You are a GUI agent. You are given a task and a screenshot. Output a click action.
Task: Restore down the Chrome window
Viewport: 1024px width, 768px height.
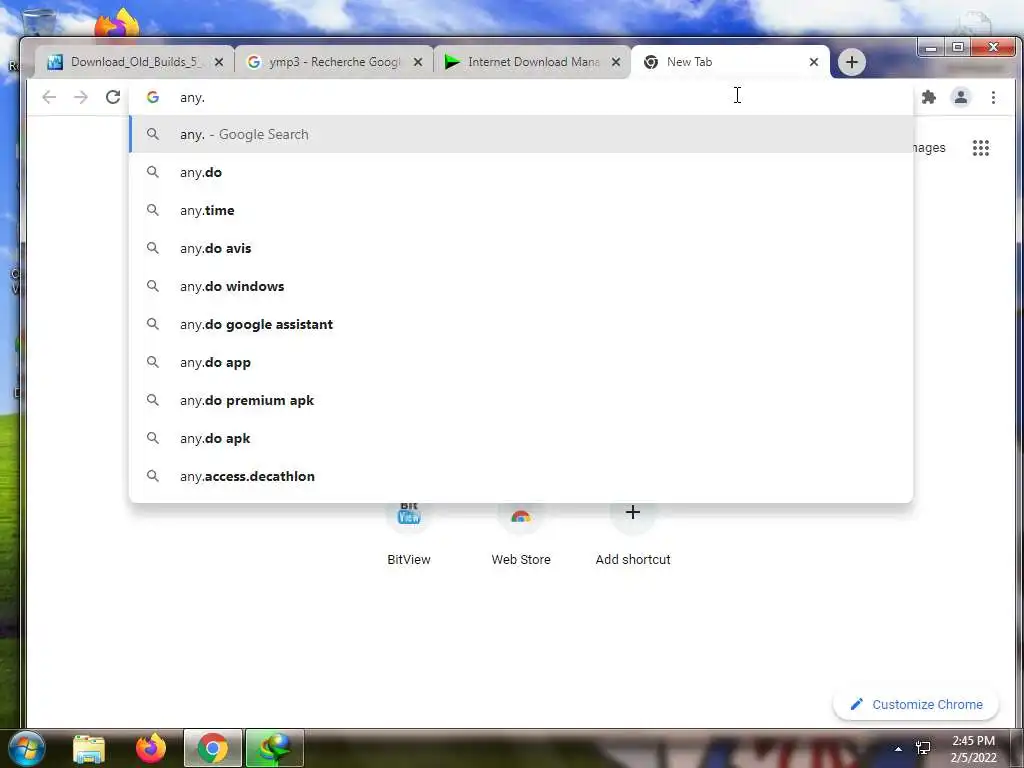click(x=957, y=48)
